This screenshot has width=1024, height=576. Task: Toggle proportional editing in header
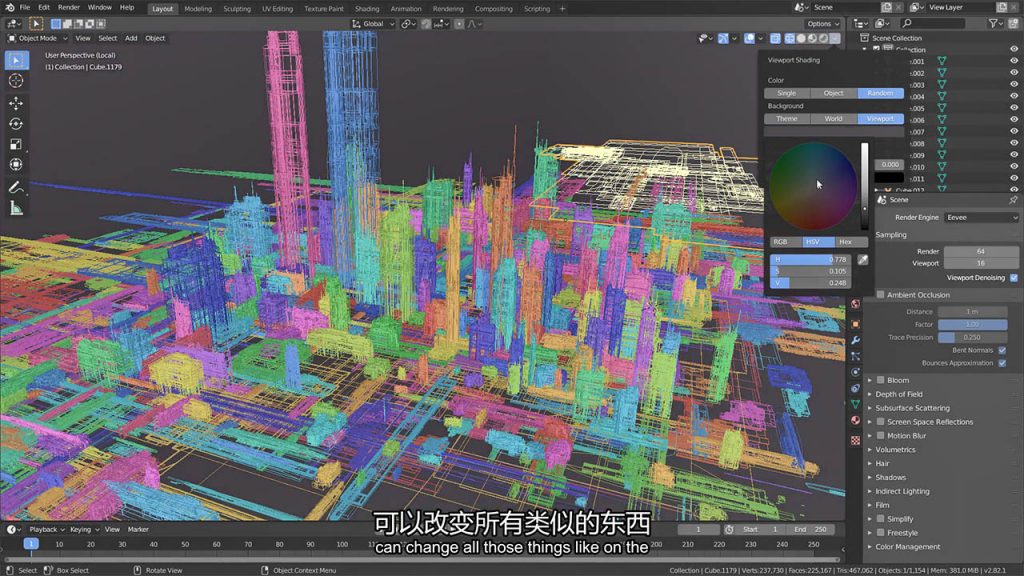(460, 24)
